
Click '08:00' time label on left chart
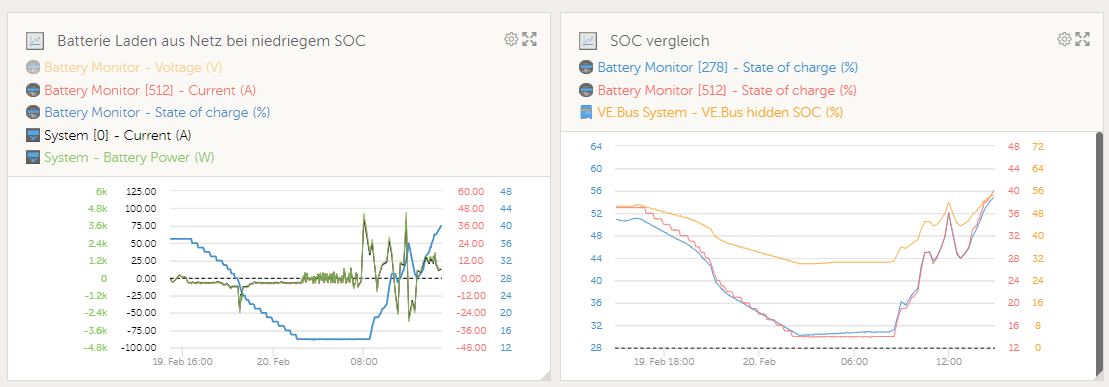coord(364,361)
